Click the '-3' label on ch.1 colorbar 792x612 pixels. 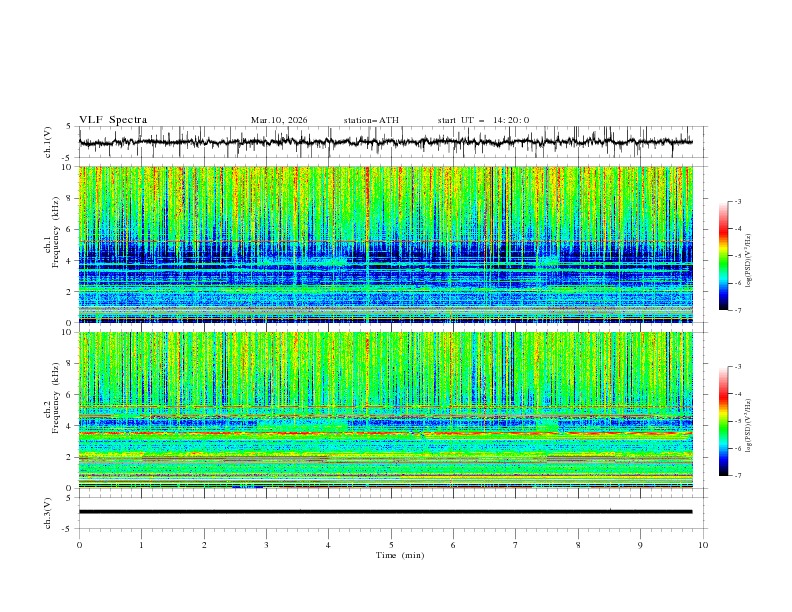pos(738,201)
